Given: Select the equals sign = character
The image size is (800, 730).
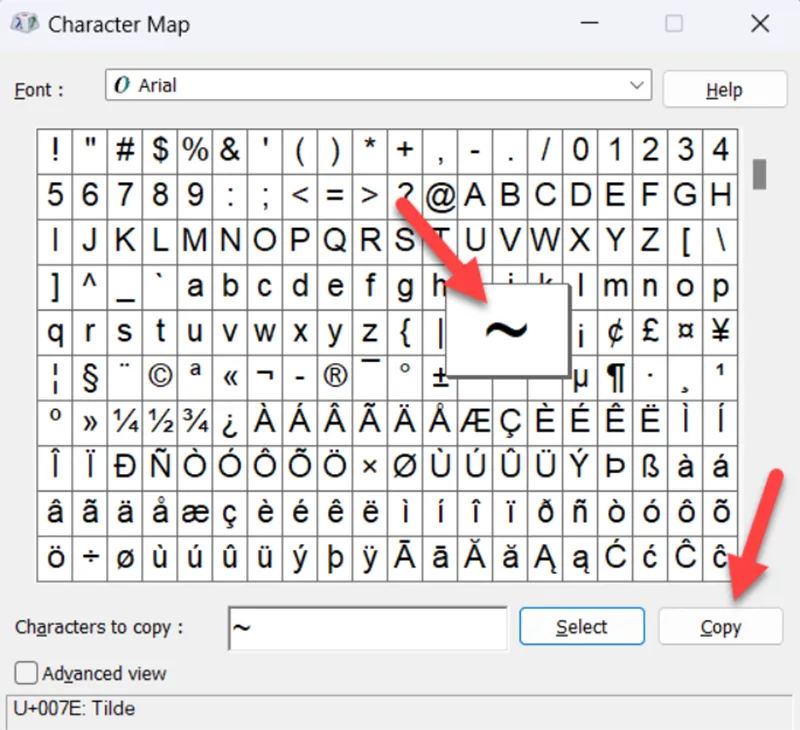Looking at the screenshot, I should point(335,197).
